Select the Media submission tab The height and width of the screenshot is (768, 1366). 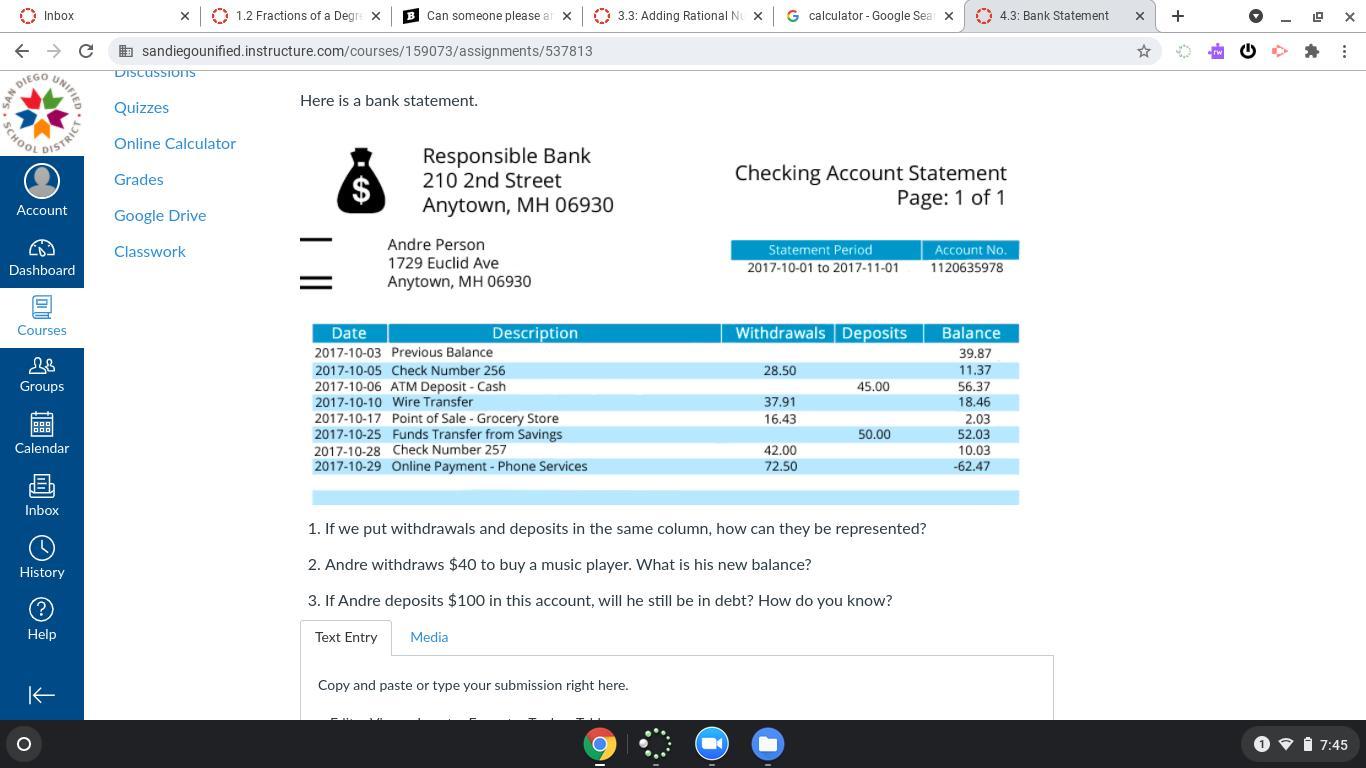pos(429,638)
